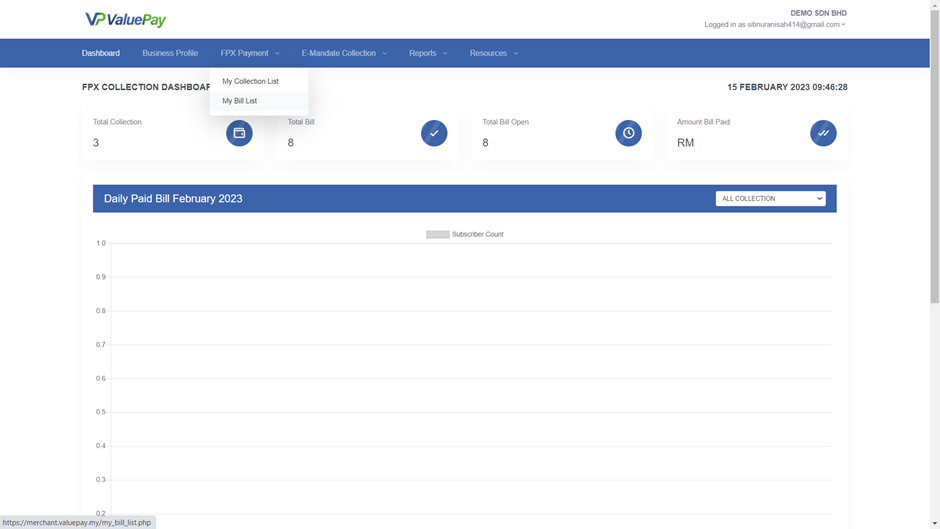Click the DEMO SDN BHD company name
The image size is (940, 529).
click(x=818, y=13)
